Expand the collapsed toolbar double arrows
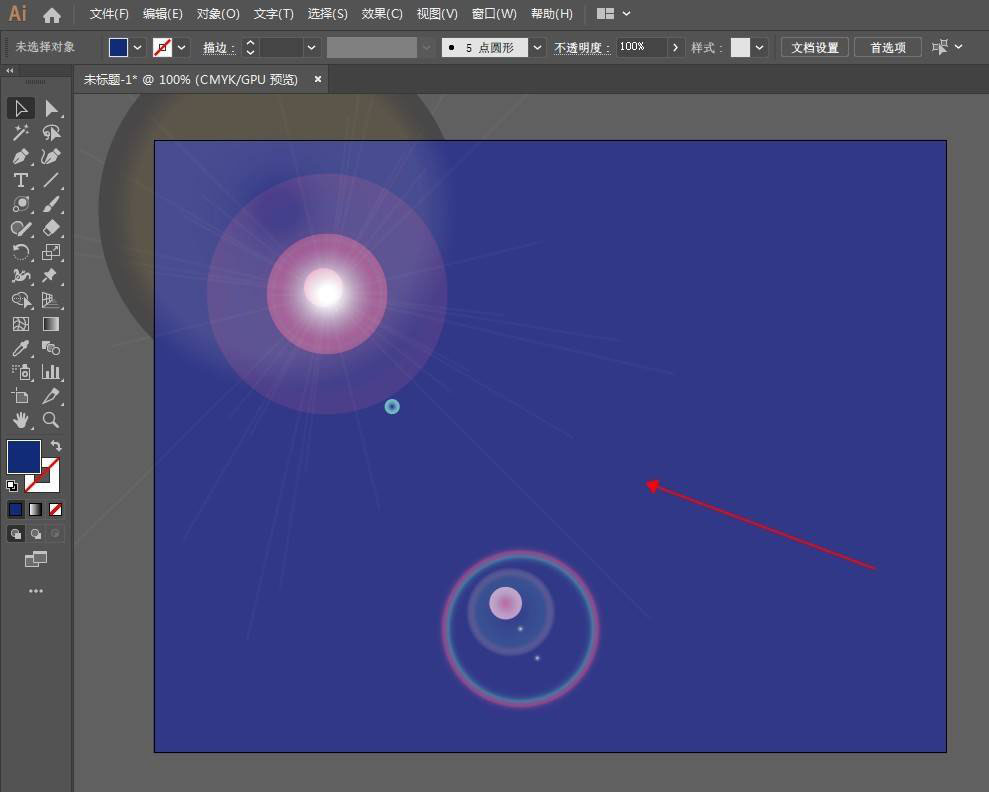This screenshot has height=792, width=989. [x=9, y=71]
